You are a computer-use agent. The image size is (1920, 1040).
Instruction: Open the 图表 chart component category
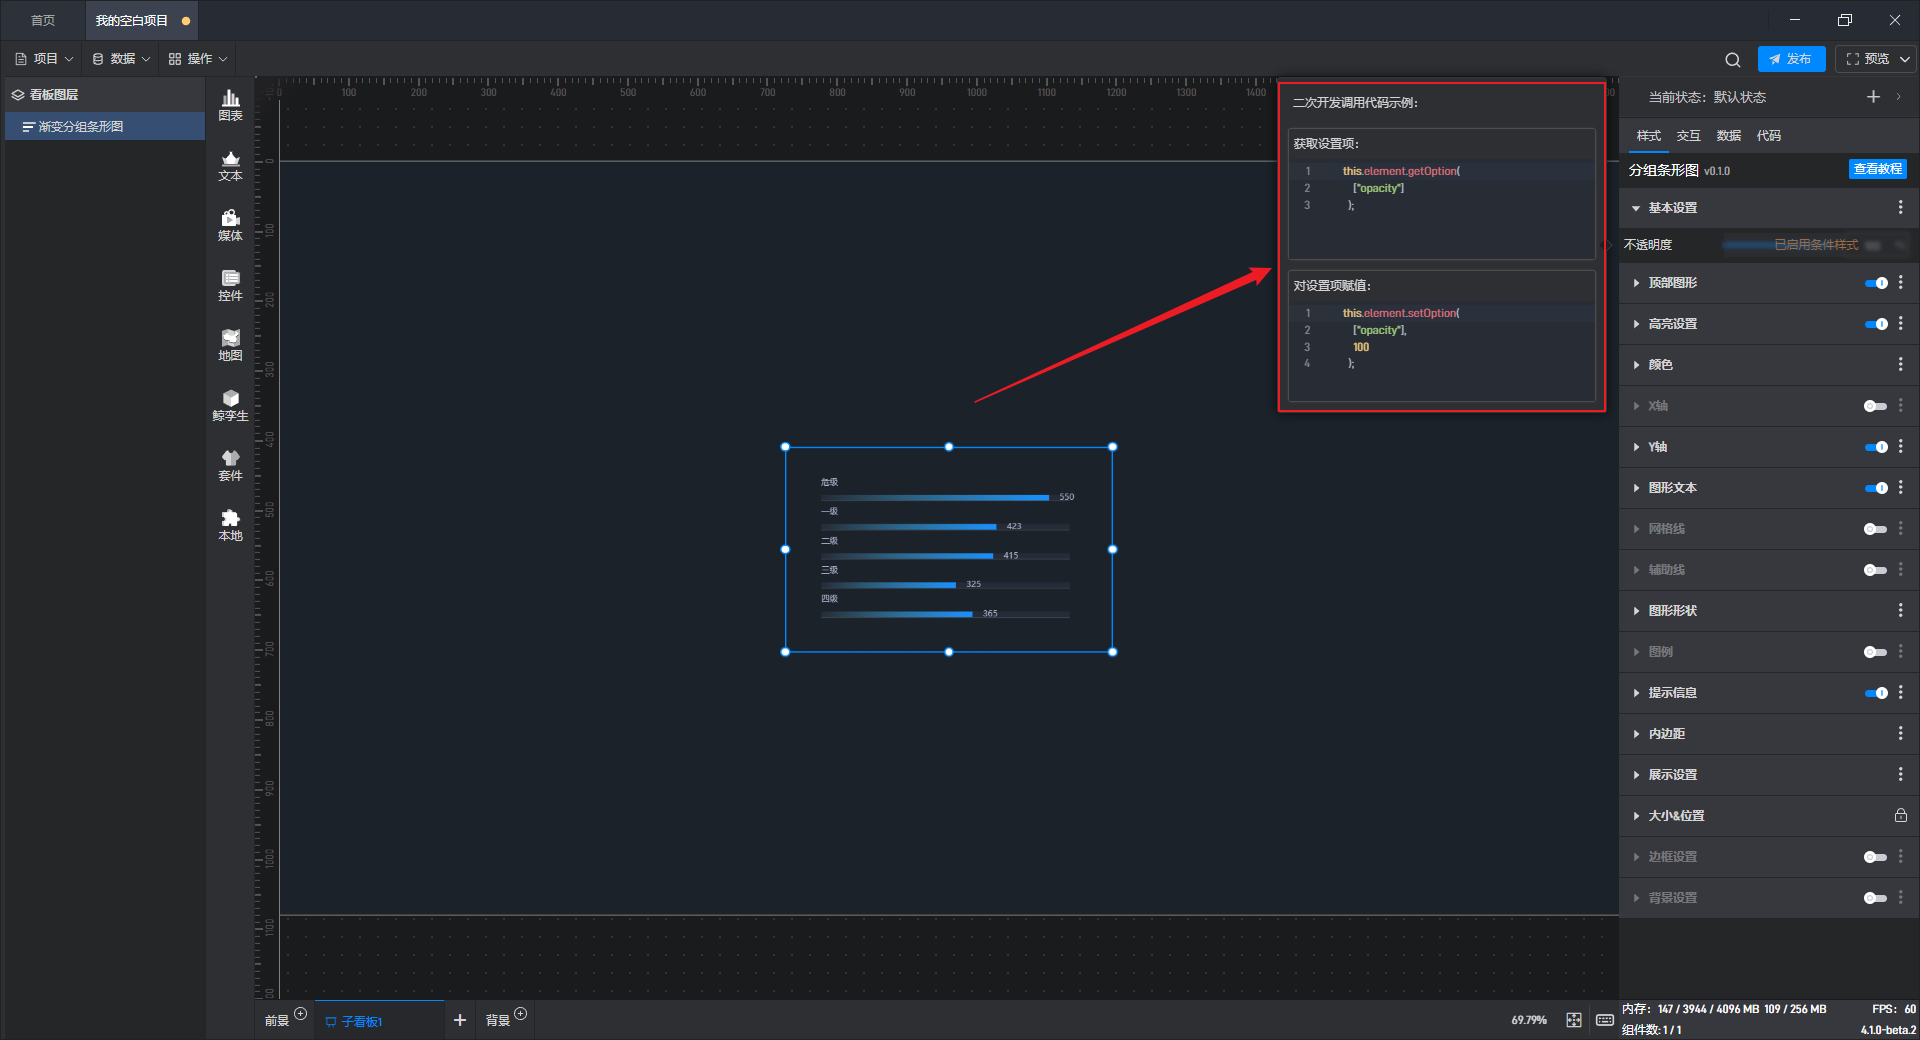click(x=230, y=105)
